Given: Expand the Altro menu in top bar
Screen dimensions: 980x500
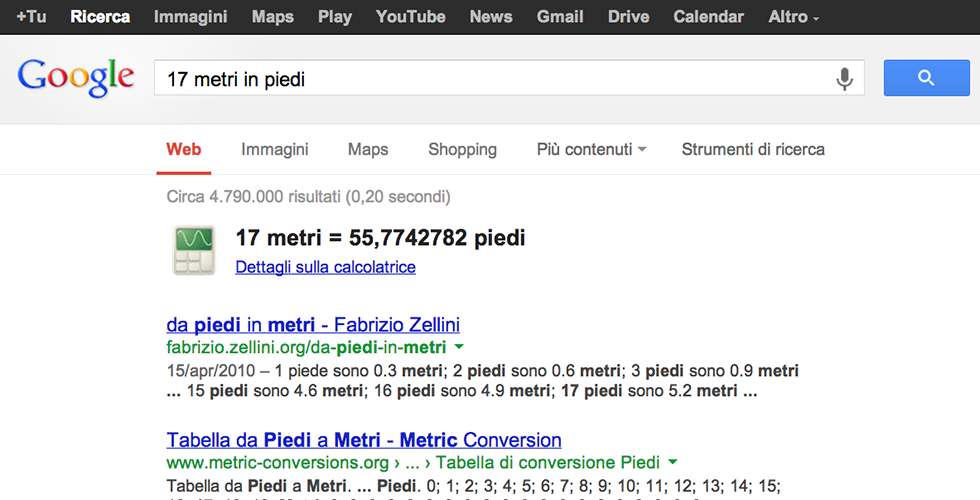Looking at the screenshot, I should point(793,17).
